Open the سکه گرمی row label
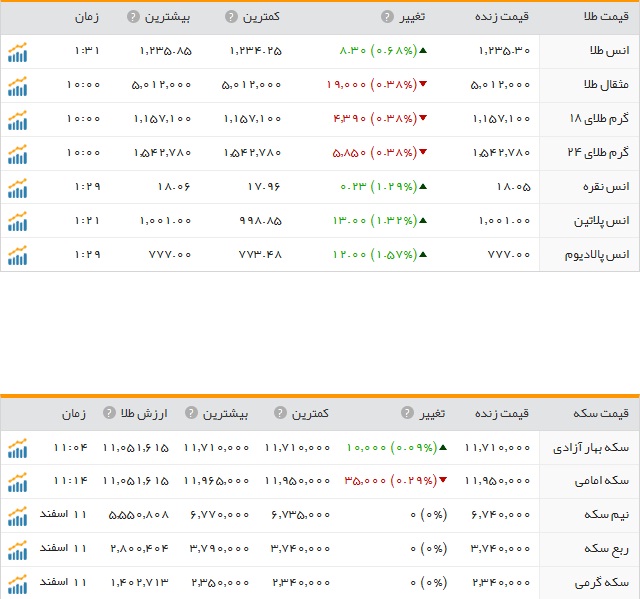The height and width of the screenshot is (599, 640). (x=602, y=583)
